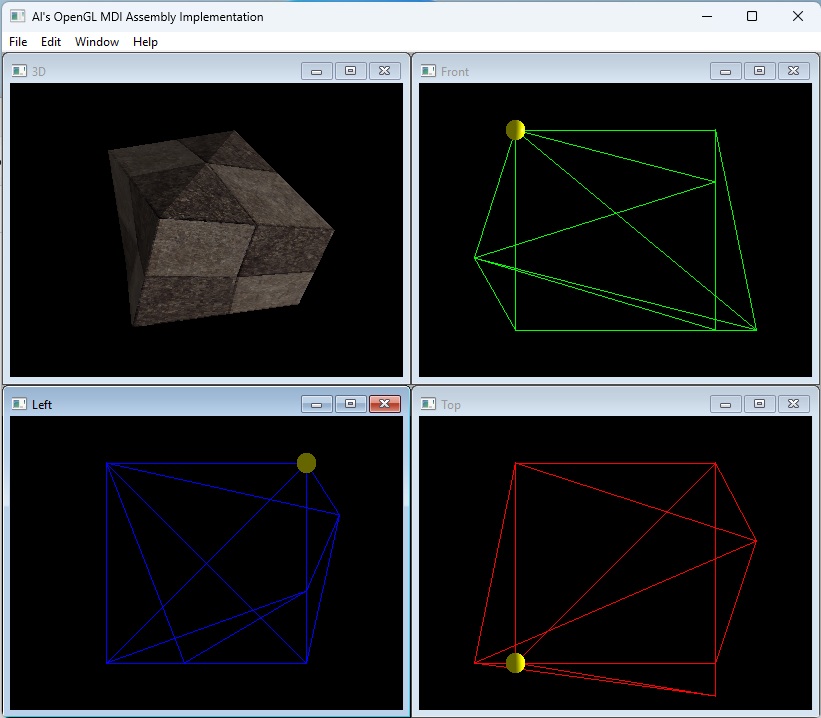Select the yellow sphere in Front view

pyautogui.click(x=515, y=130)
